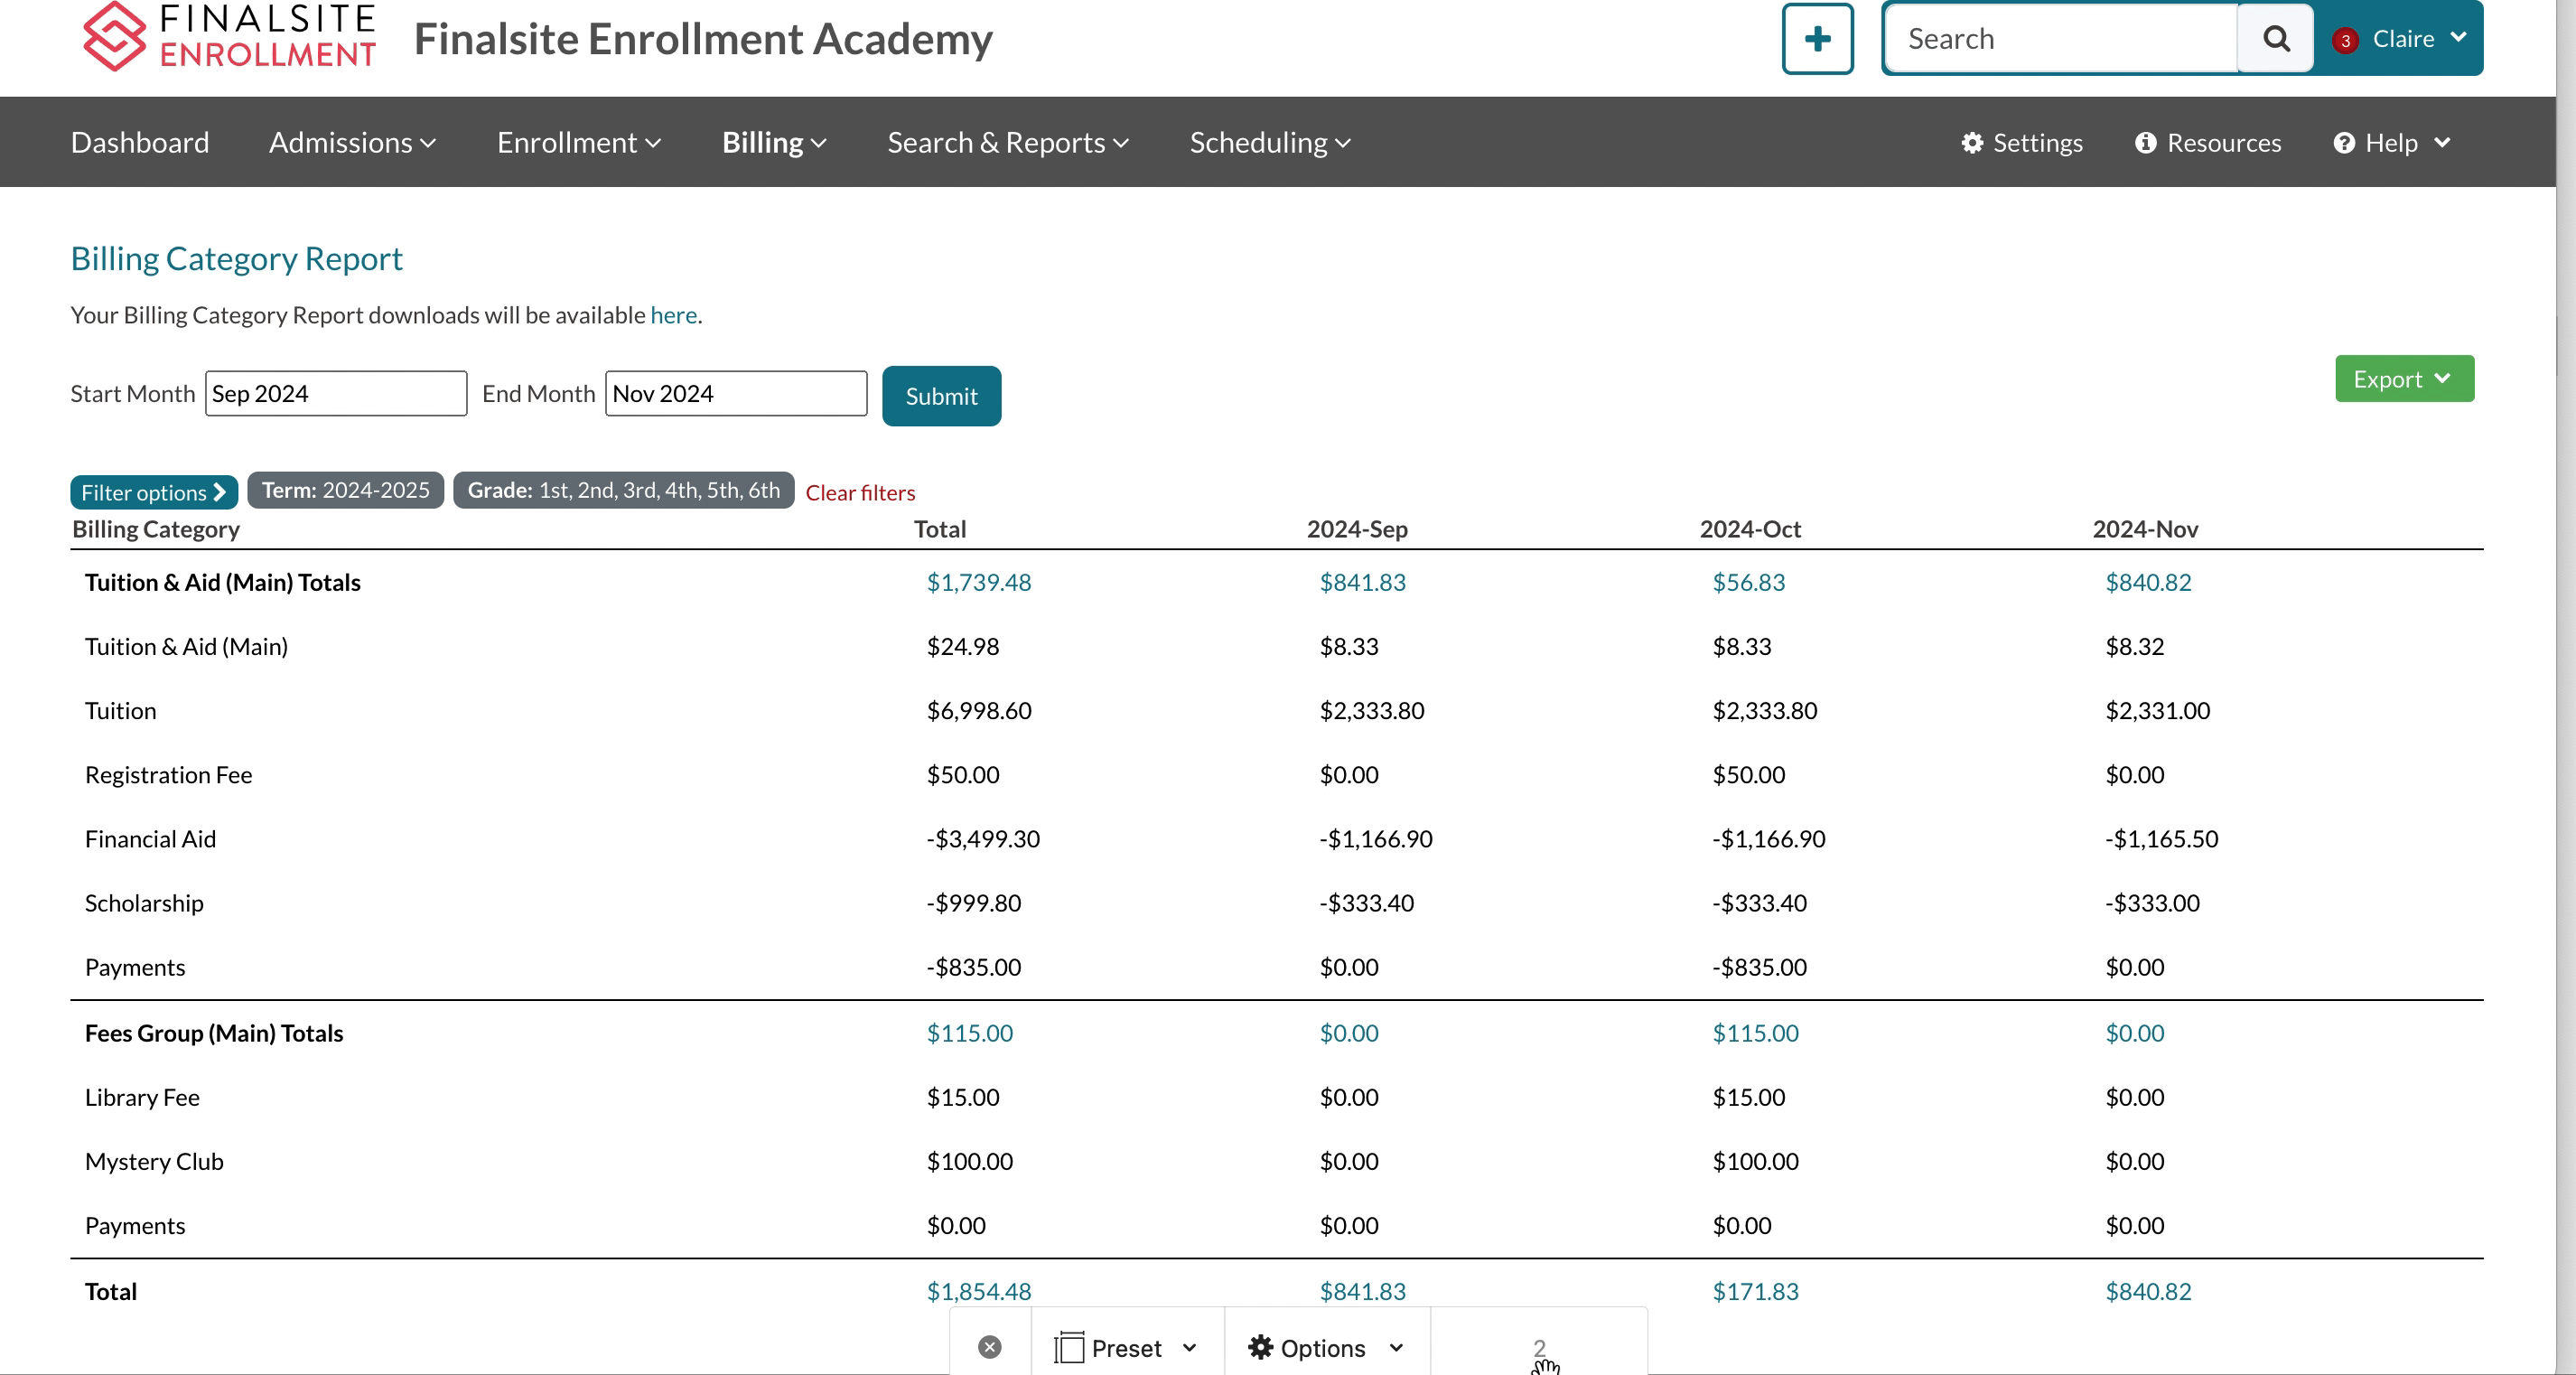Click the close X button on filter bar
This screenshot has height=1375, width=2576.
tap(988, 1346)
